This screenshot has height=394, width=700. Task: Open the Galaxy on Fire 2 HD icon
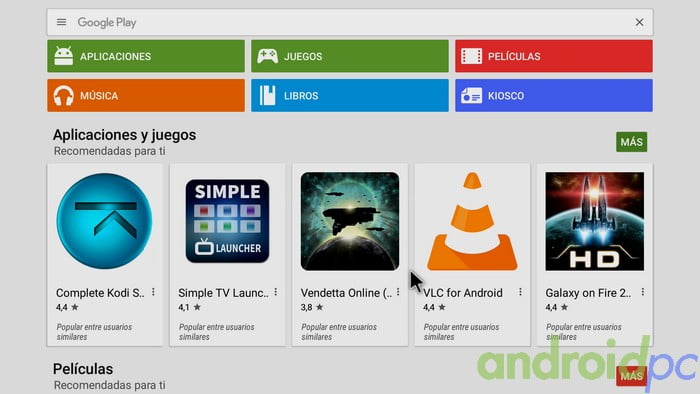(x=595, y=221)
